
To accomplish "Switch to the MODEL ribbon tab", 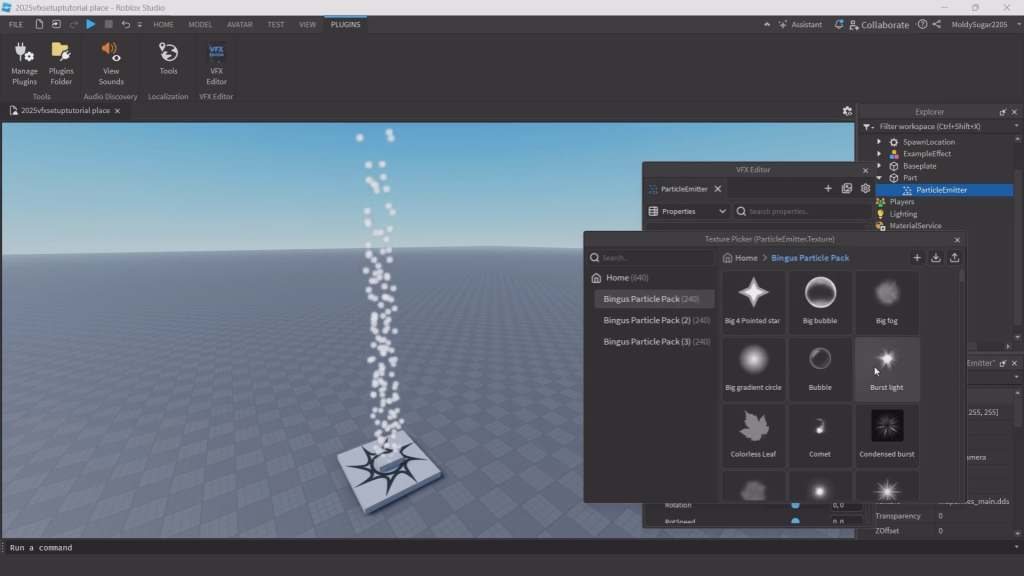I will 200,24.
